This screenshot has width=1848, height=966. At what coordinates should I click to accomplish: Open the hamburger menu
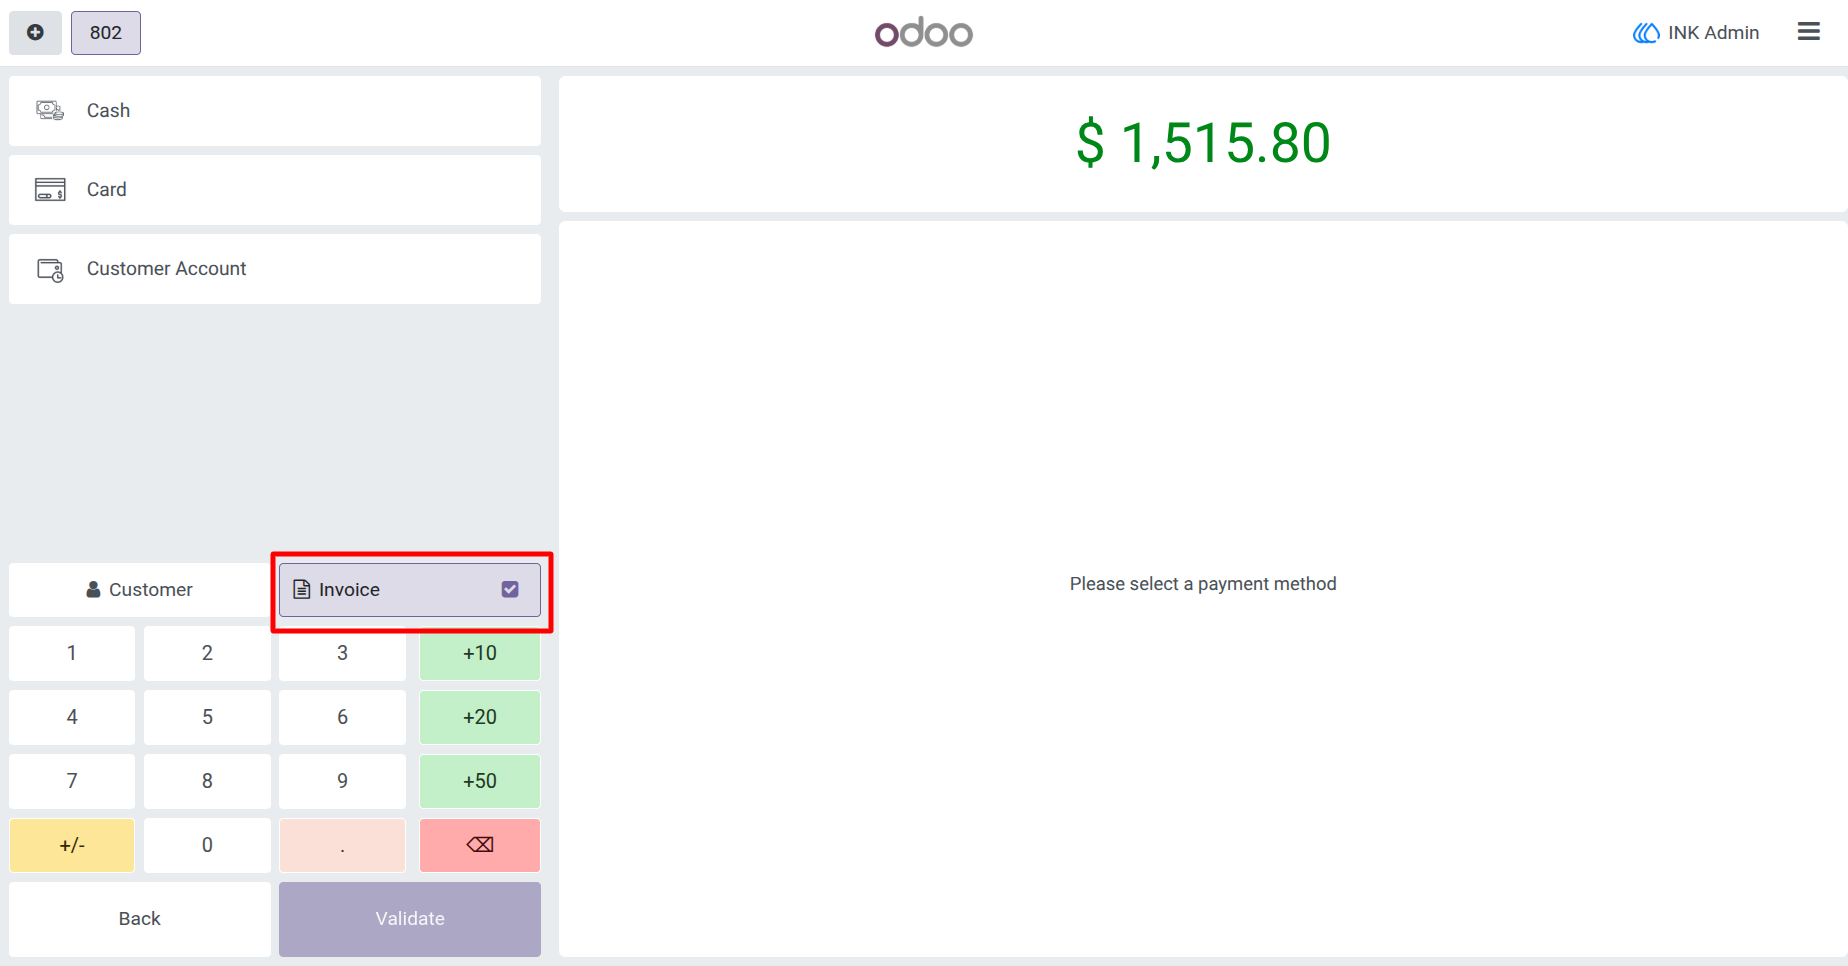(1808, 32)
